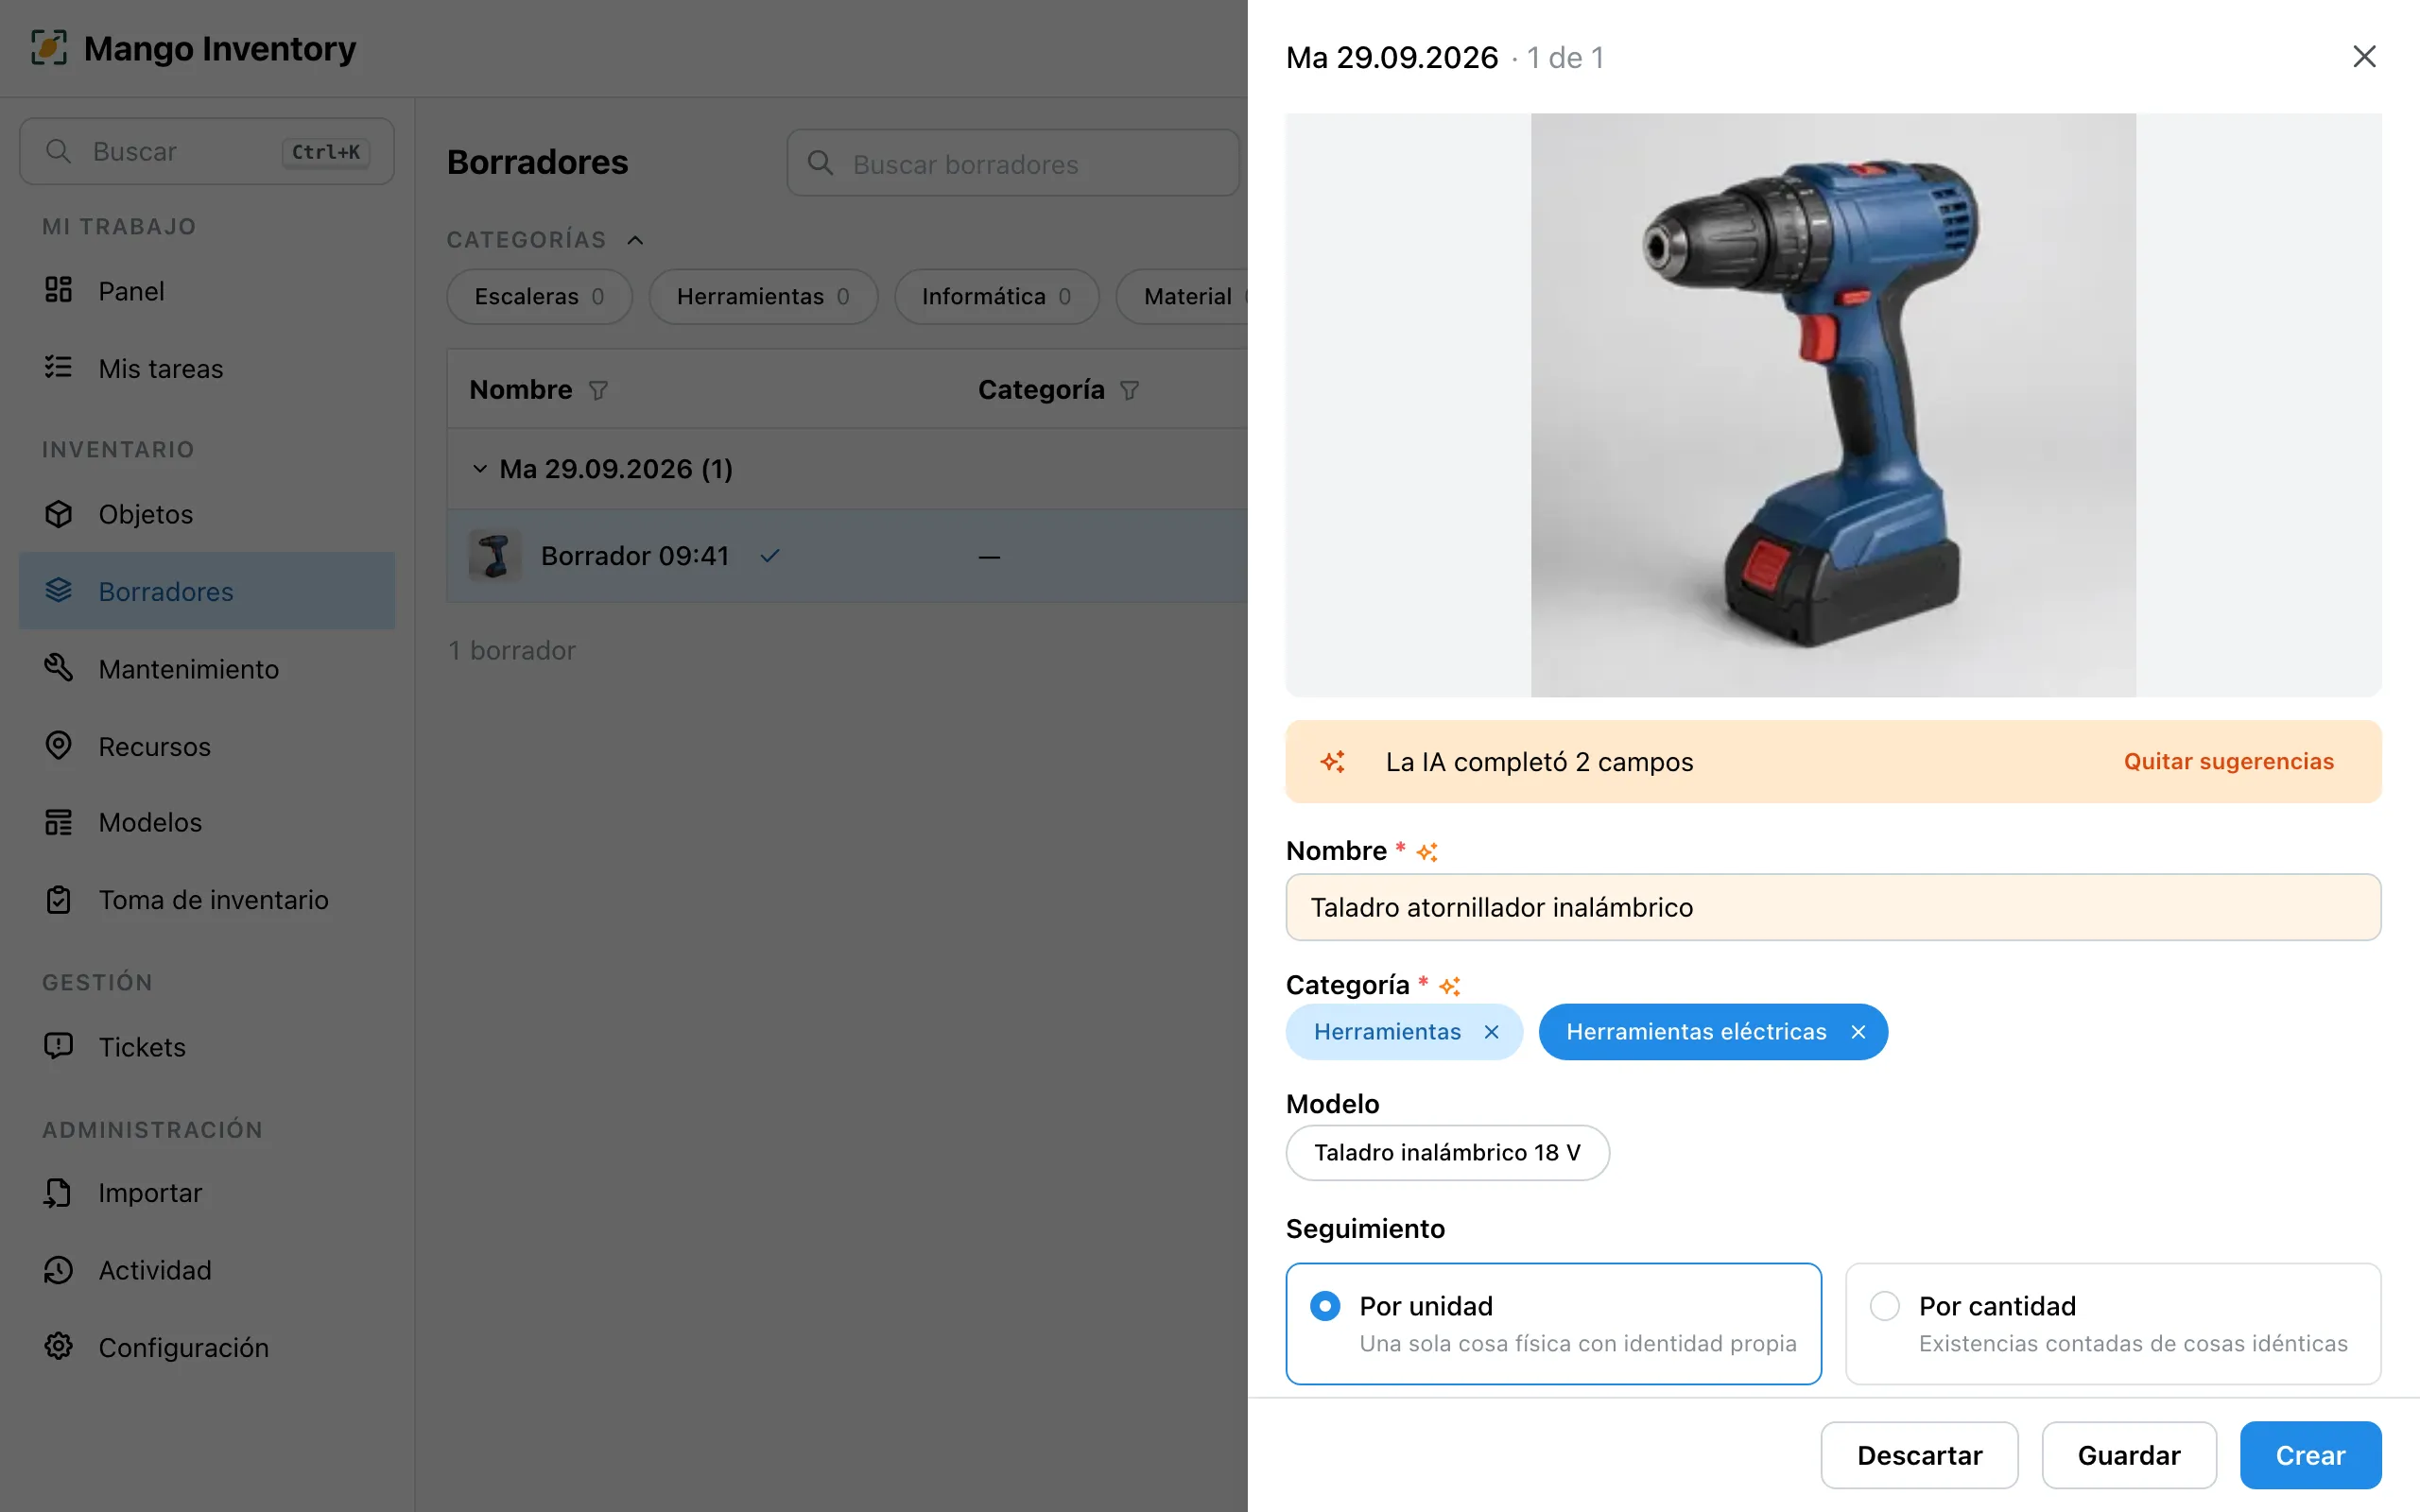Open Panel via its dashboard icon

[58, 290]
